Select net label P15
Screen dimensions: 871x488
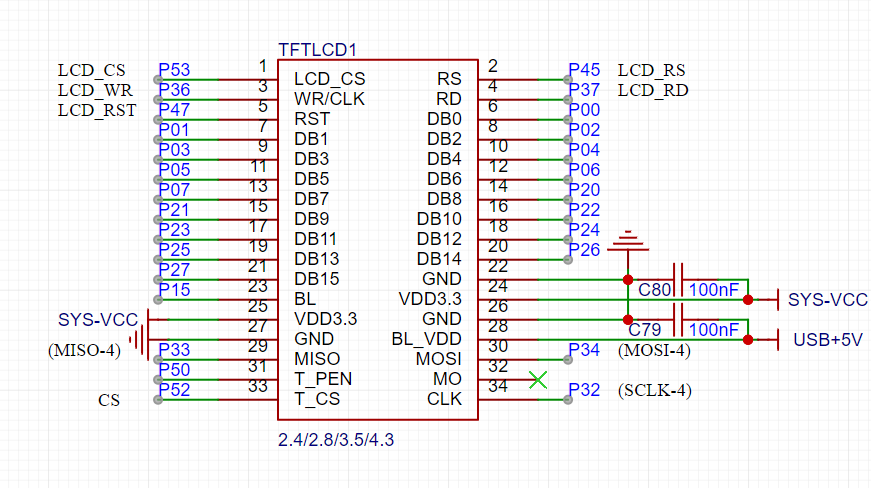point(174,290)
